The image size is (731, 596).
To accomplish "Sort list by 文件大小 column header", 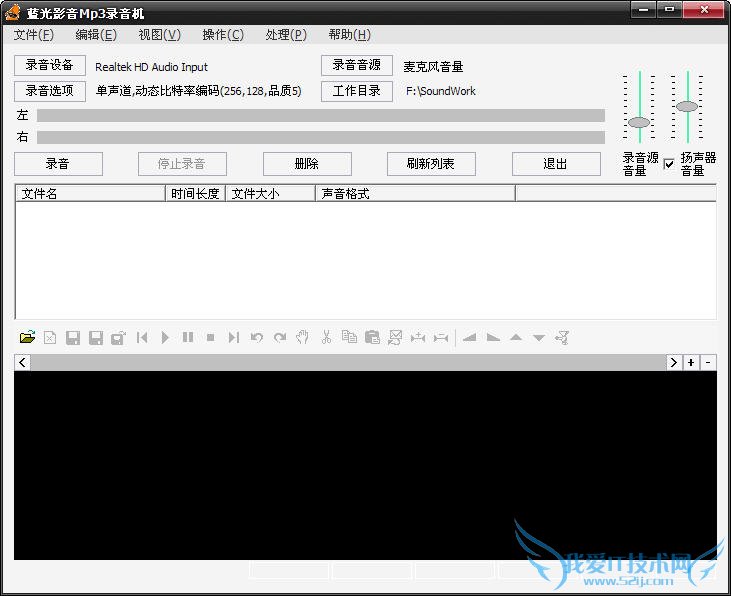I will (270, 194).
